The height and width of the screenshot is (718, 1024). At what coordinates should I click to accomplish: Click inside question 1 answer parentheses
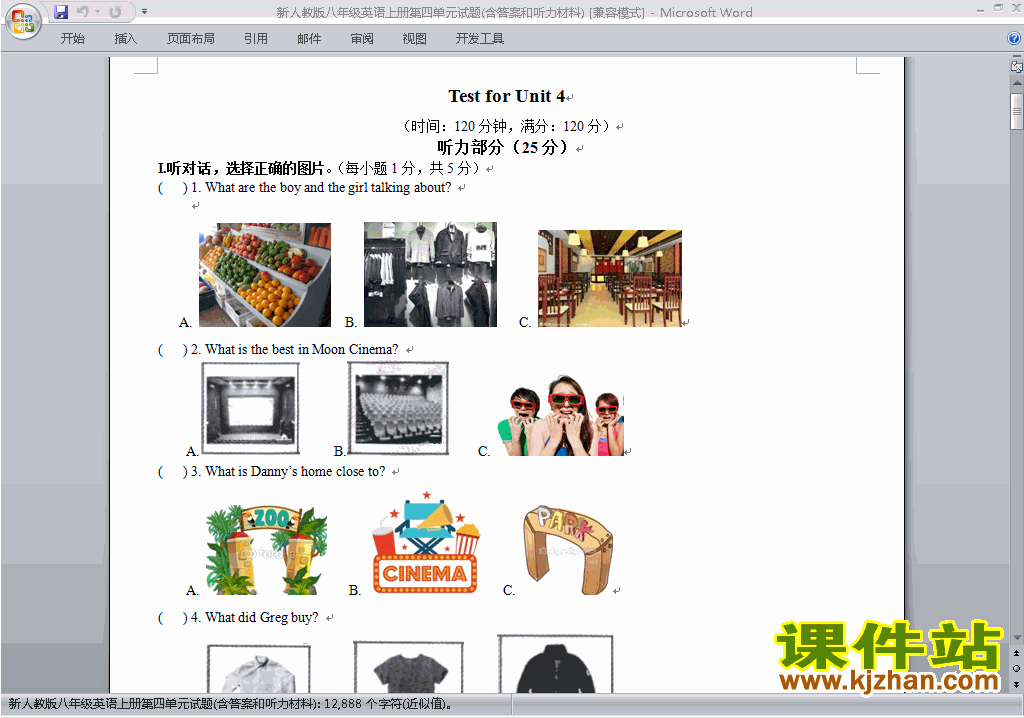(173, 188)
